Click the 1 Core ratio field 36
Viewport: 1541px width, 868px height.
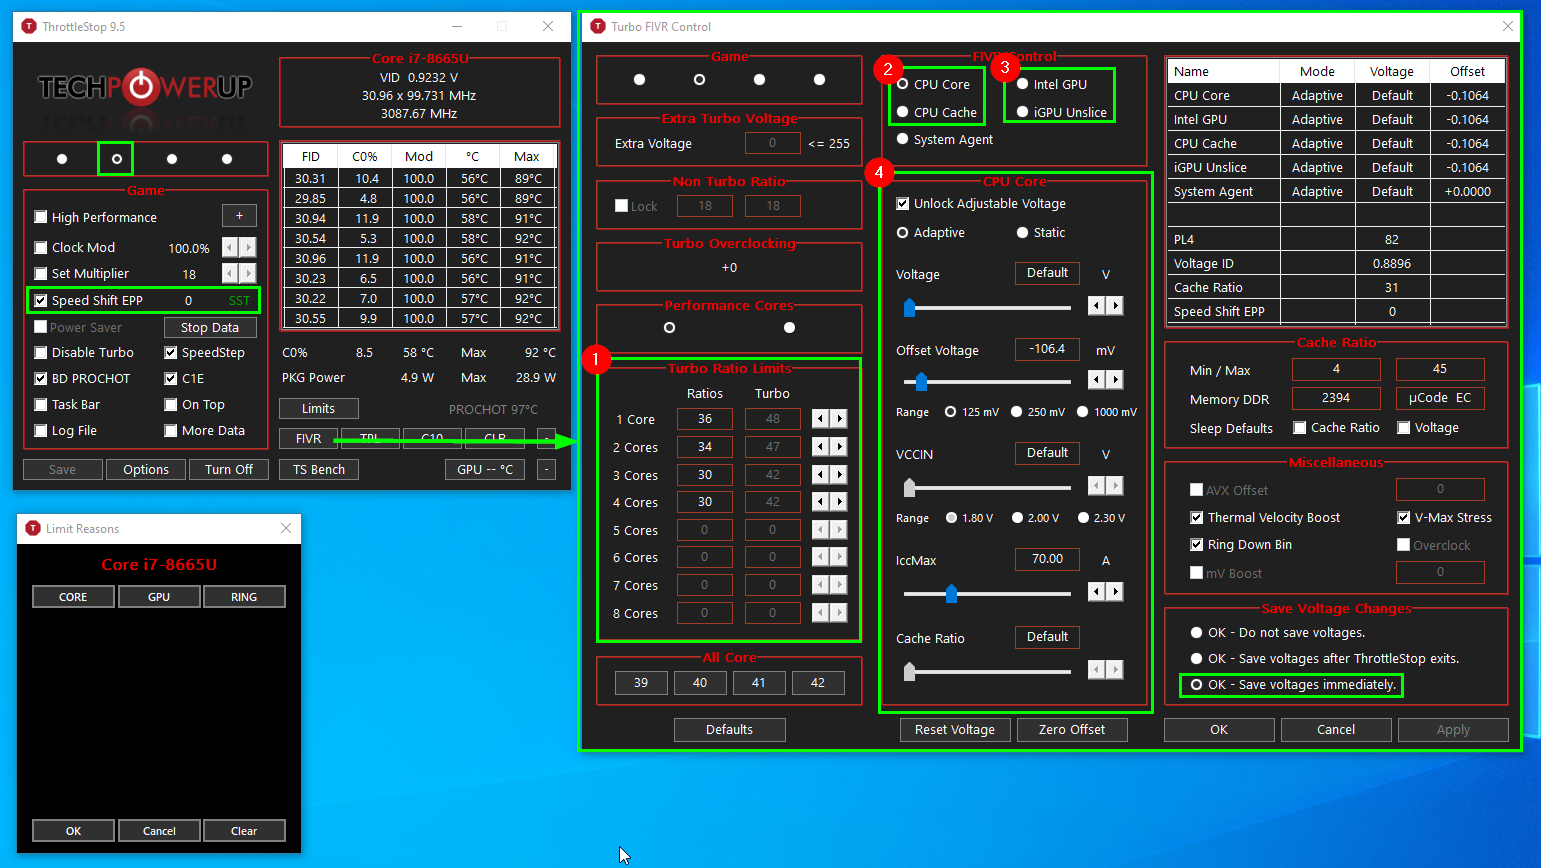(704, 419)
